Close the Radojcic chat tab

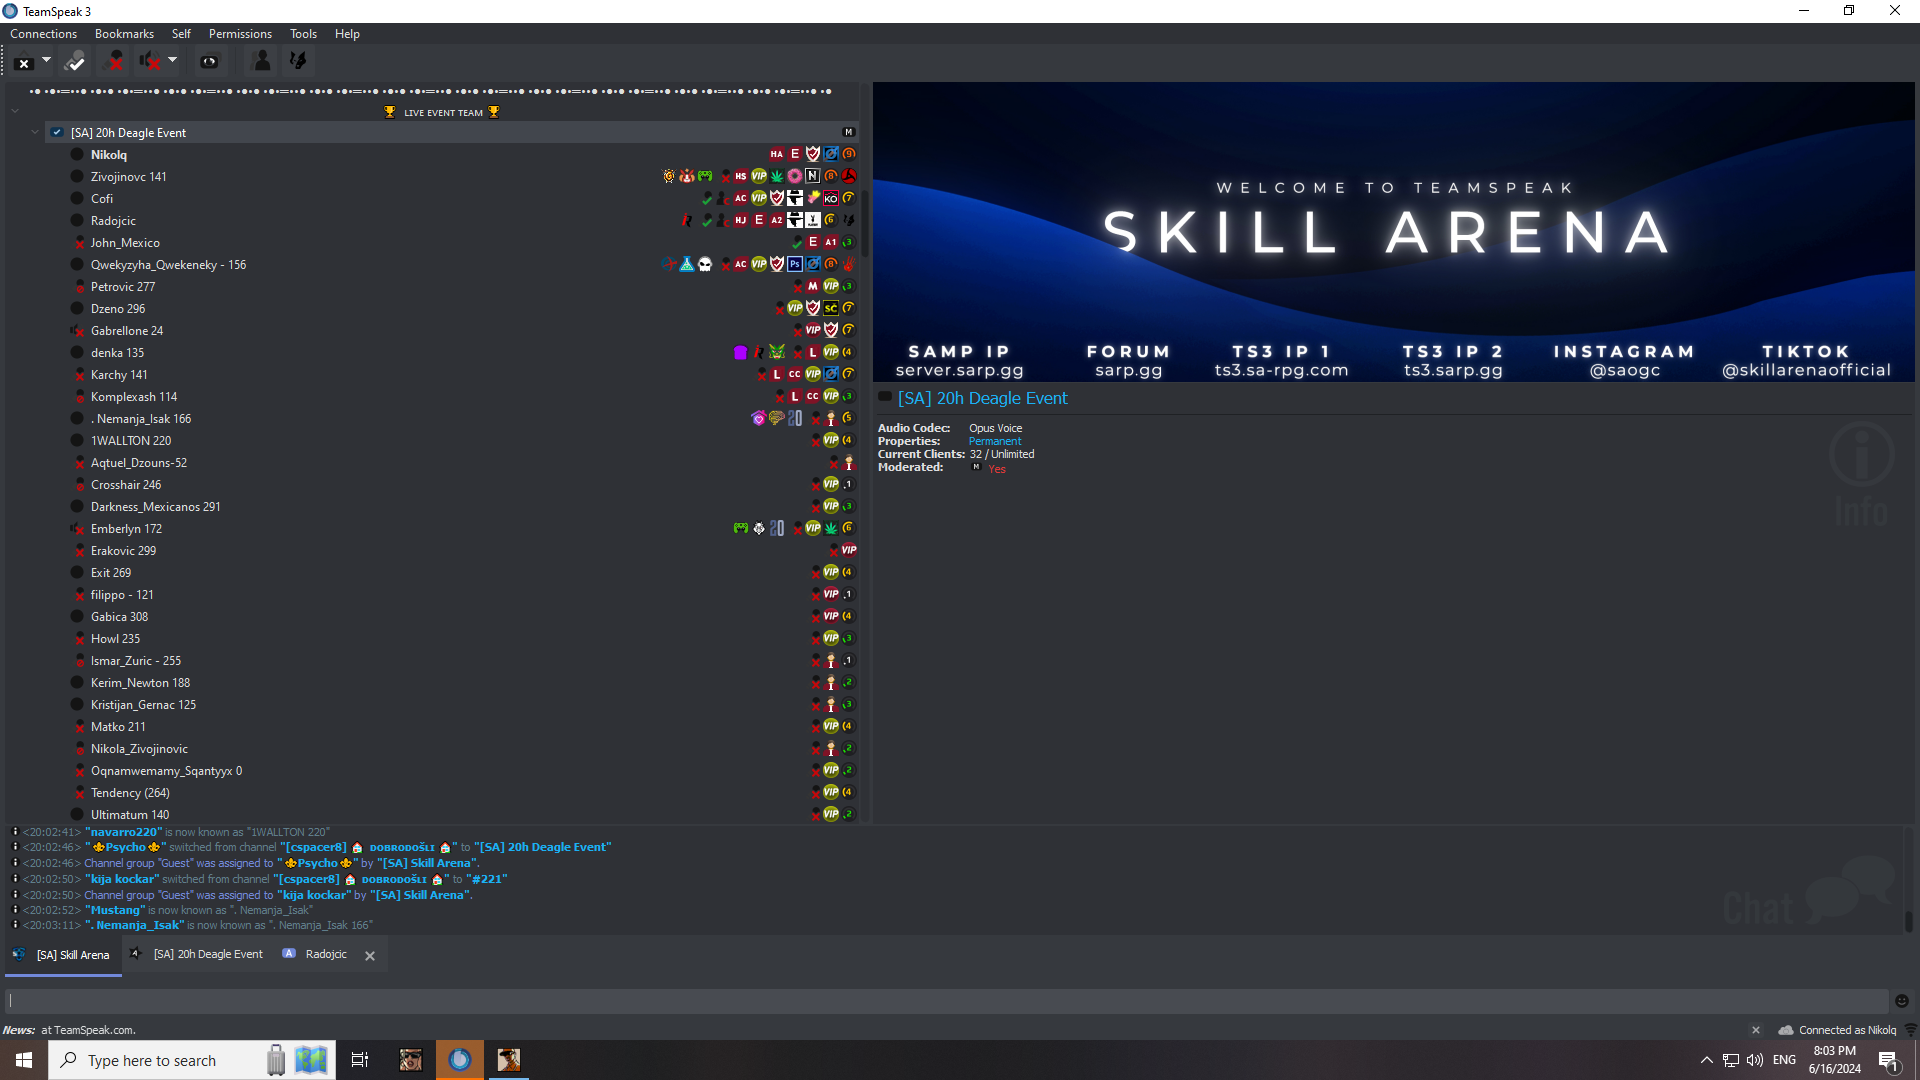[370, 956]
